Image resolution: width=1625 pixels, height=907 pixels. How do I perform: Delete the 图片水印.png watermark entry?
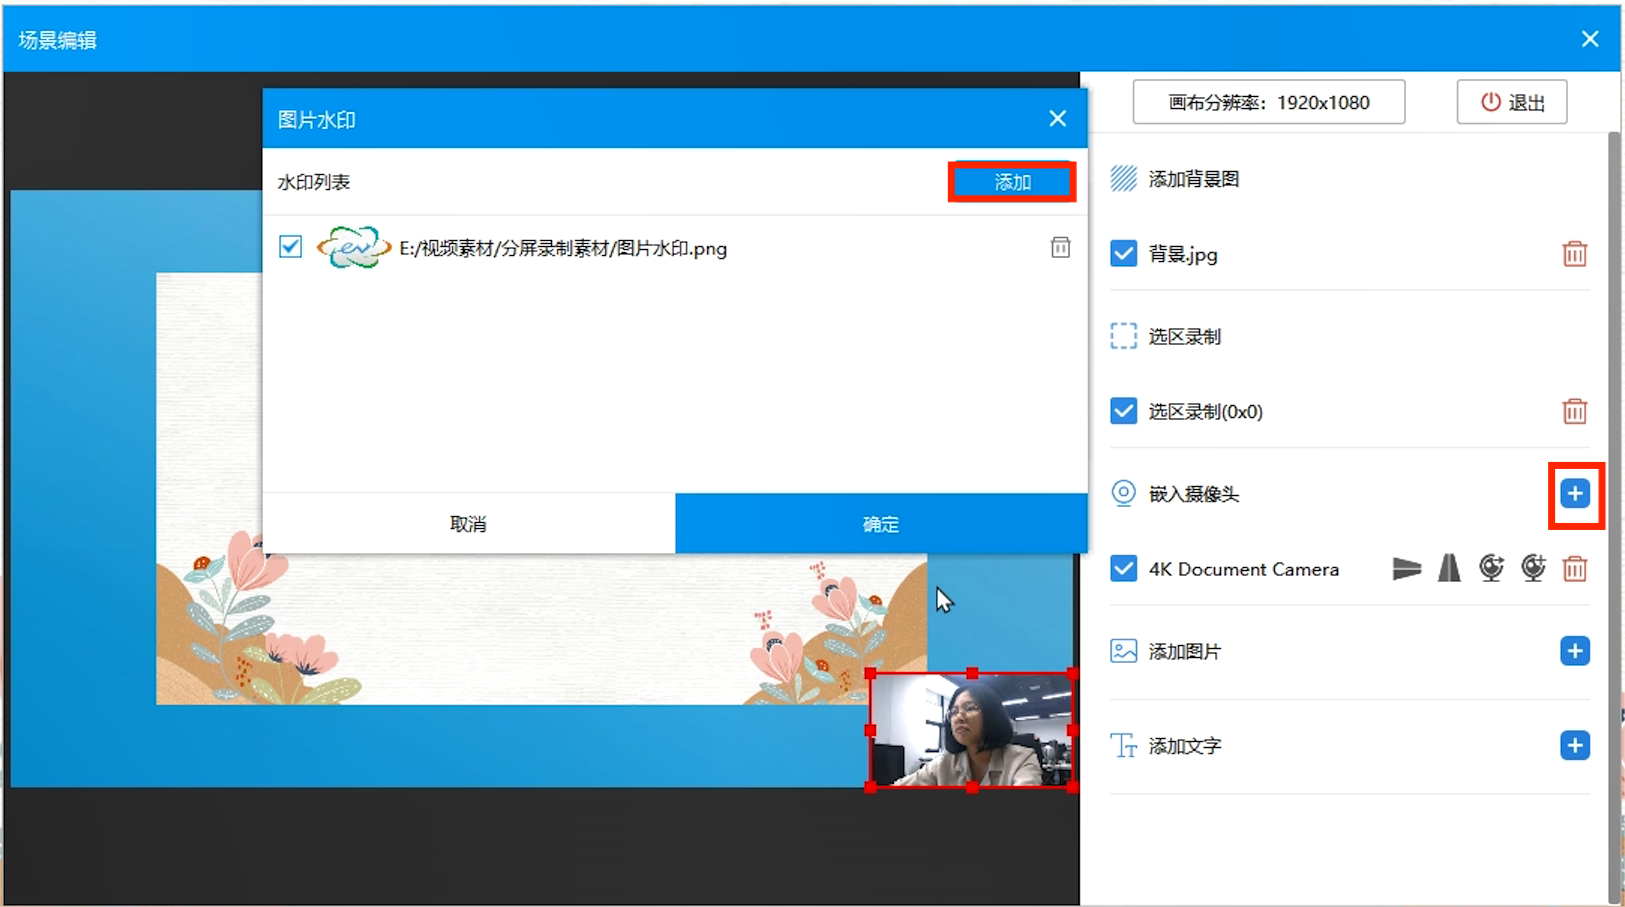(1060, 247)
